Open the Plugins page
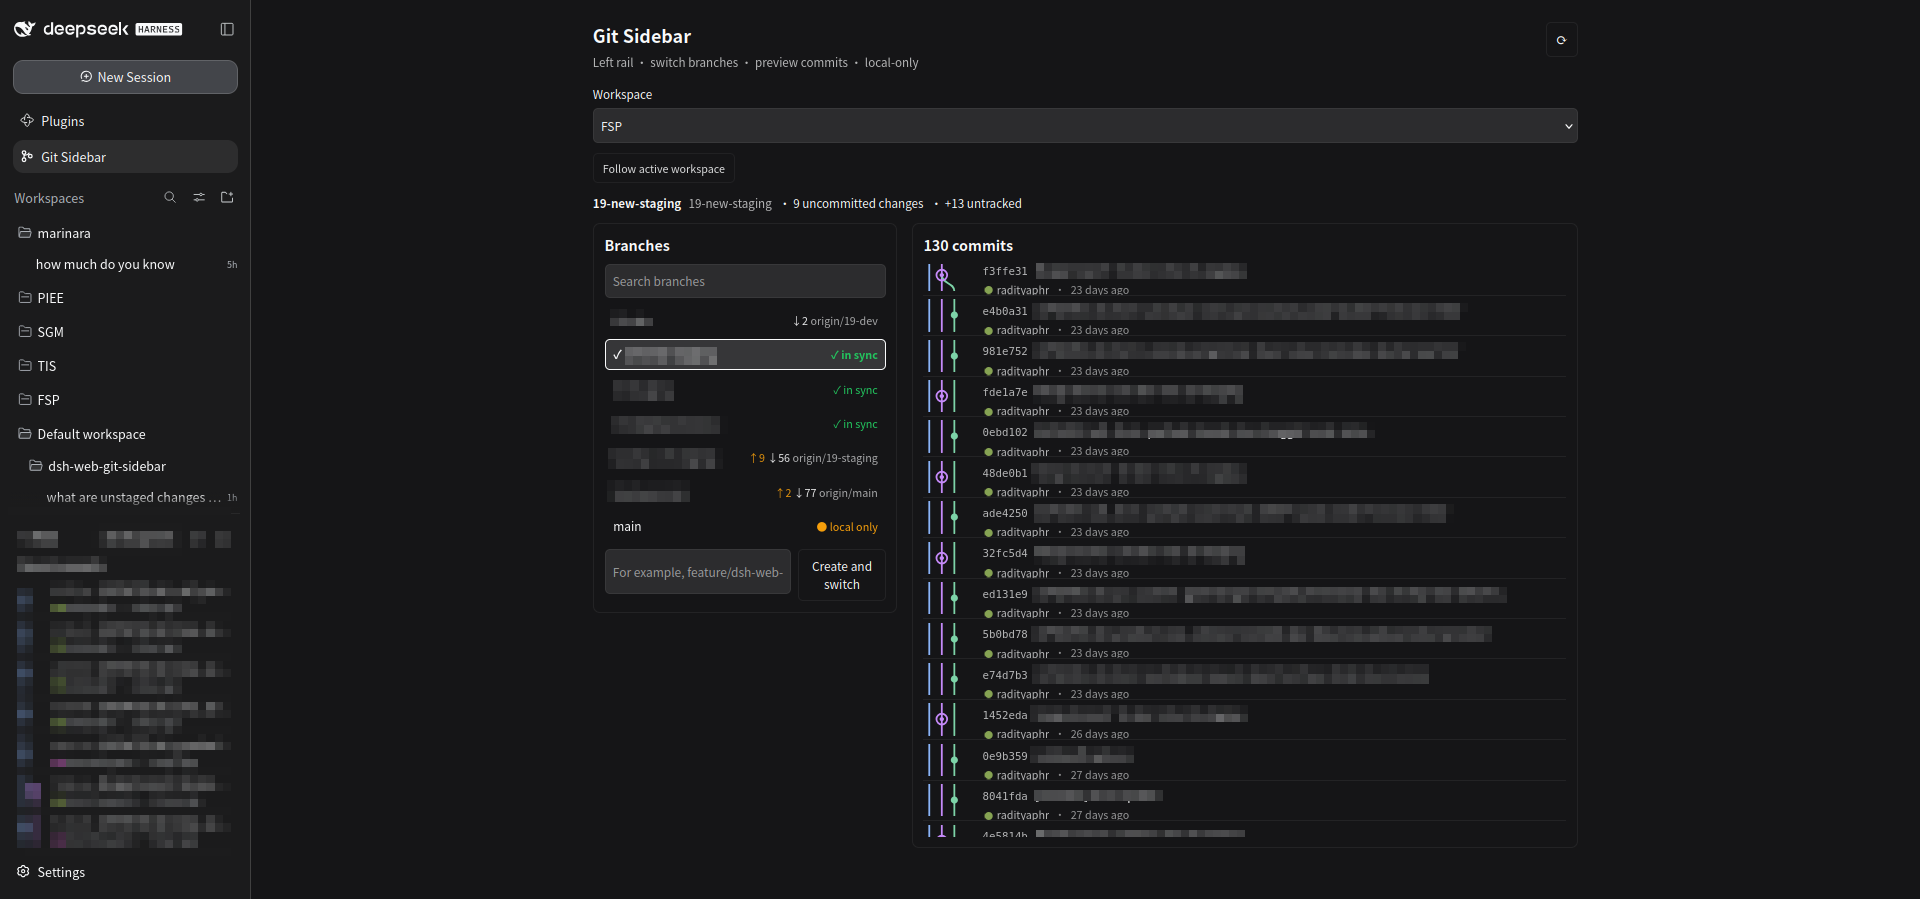The height and width of the screenshot is (899, 1920). point(125,121)
